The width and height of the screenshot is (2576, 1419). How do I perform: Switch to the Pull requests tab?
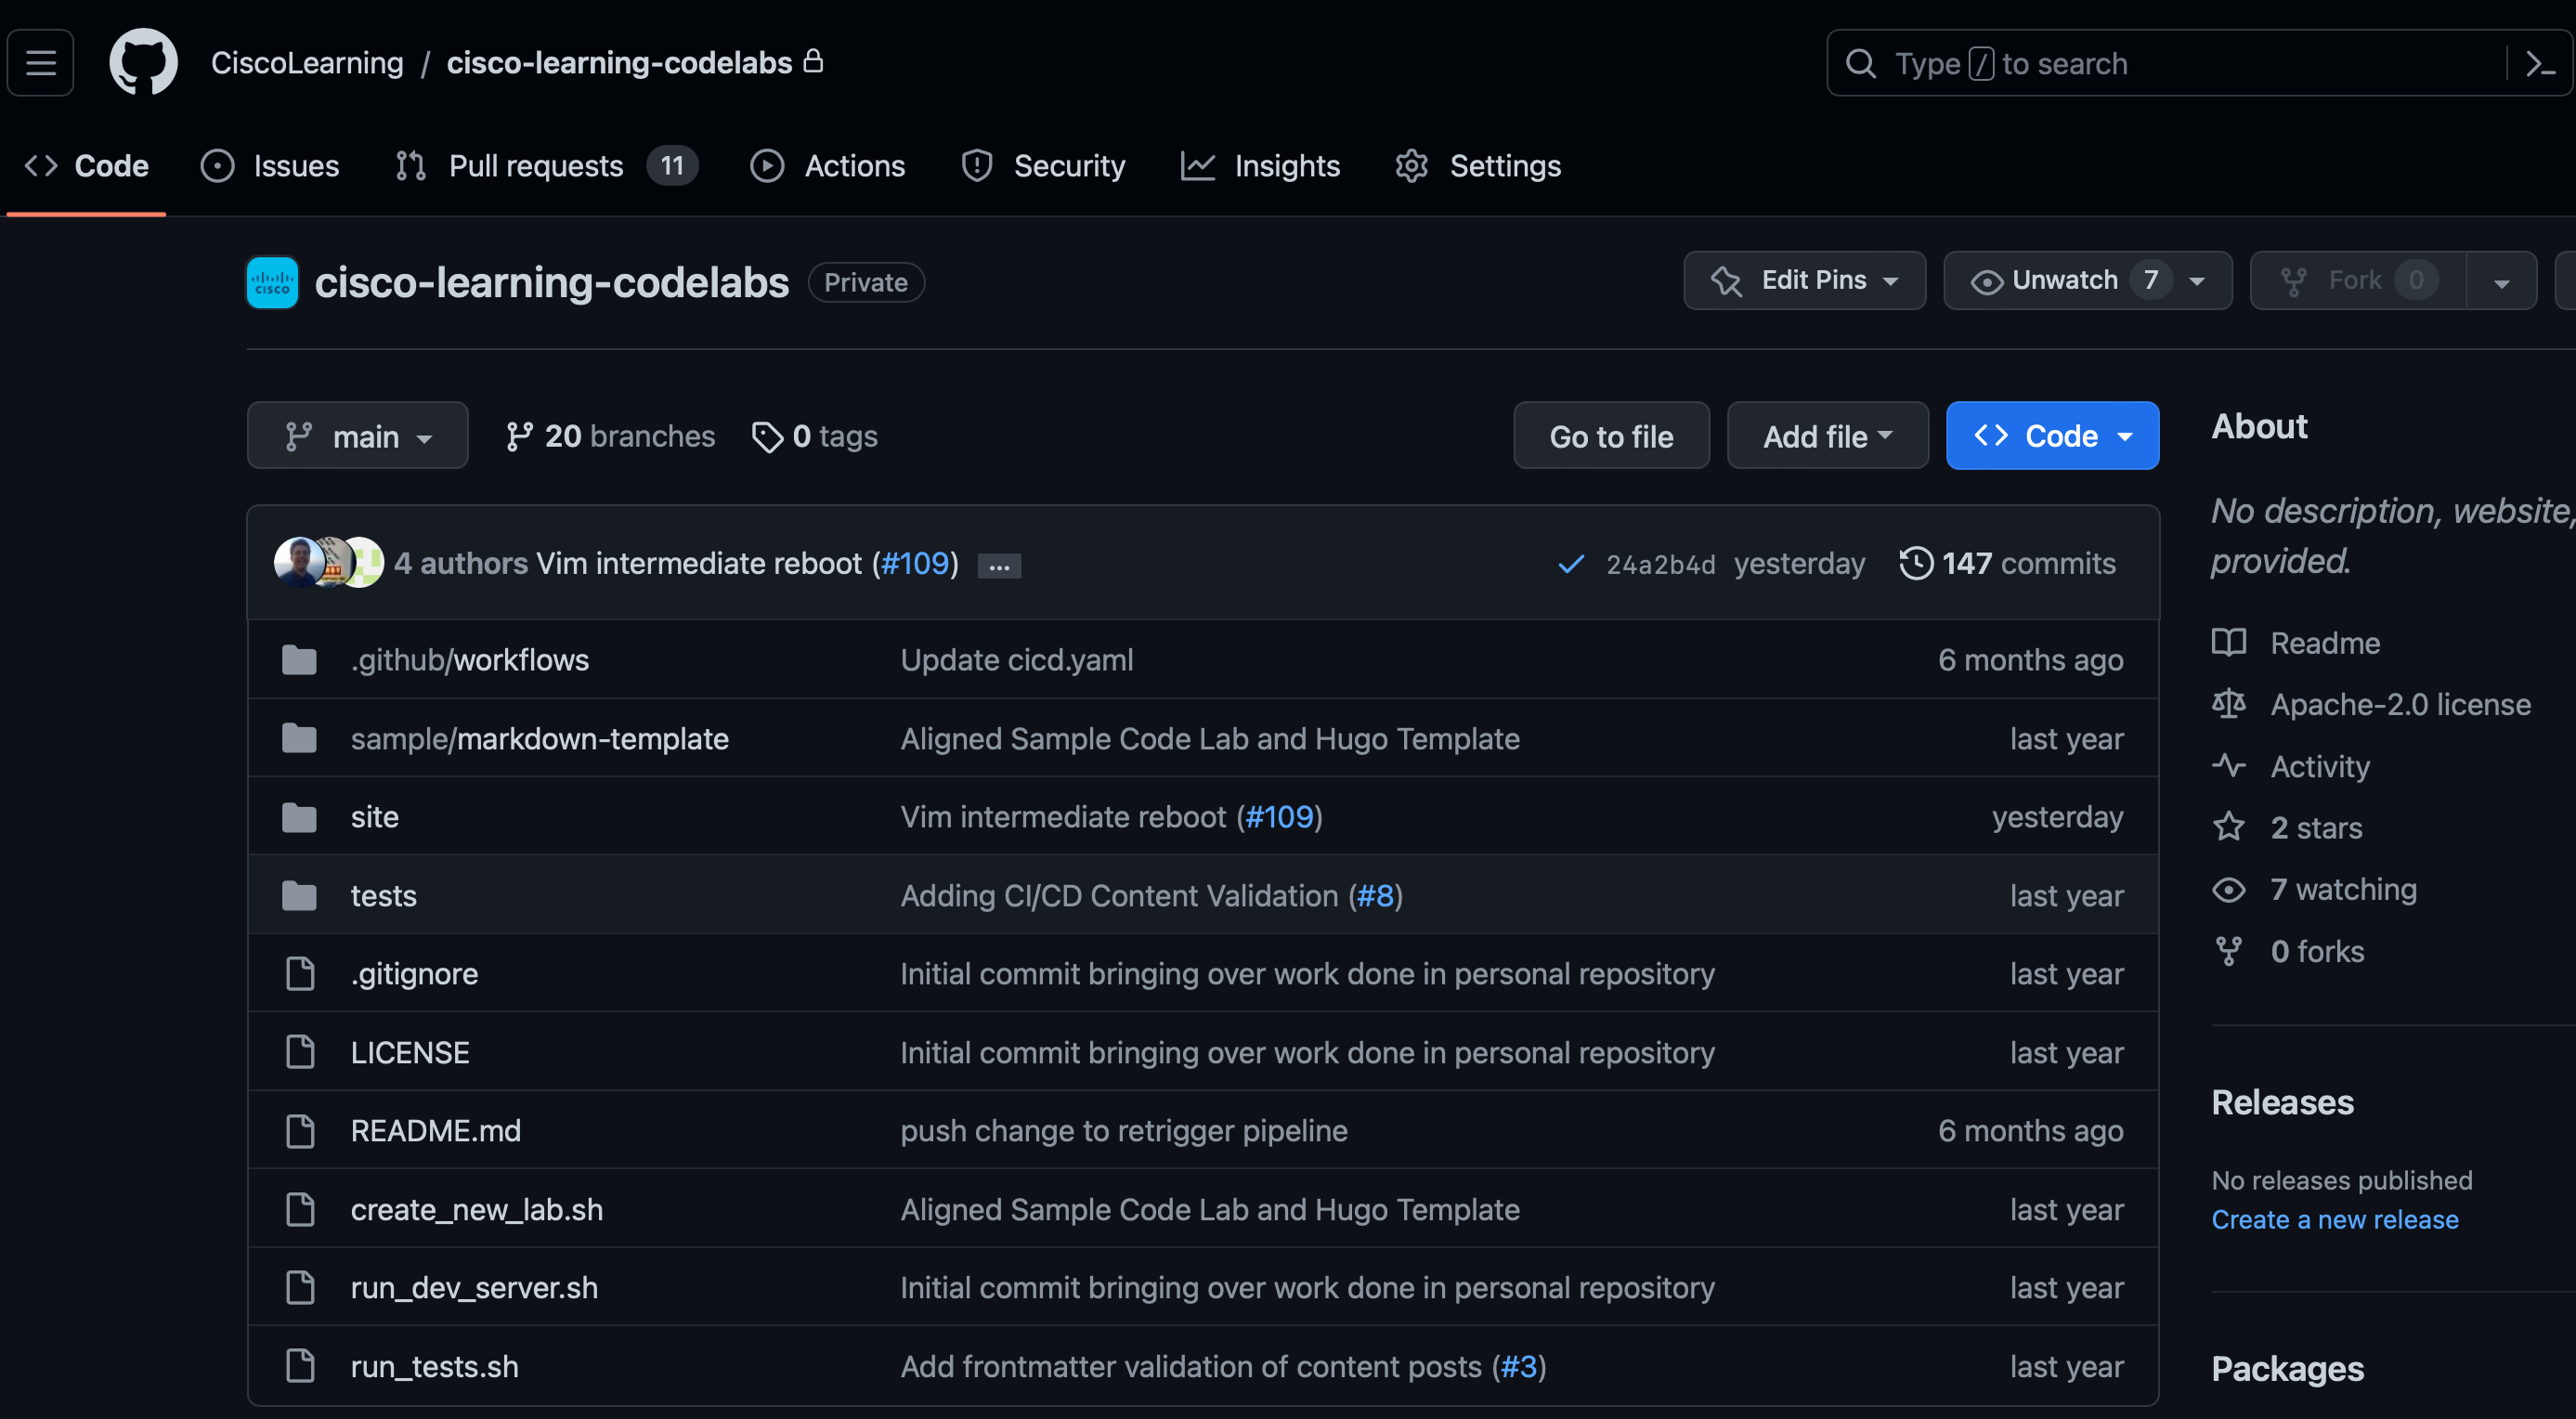(546, 166)
